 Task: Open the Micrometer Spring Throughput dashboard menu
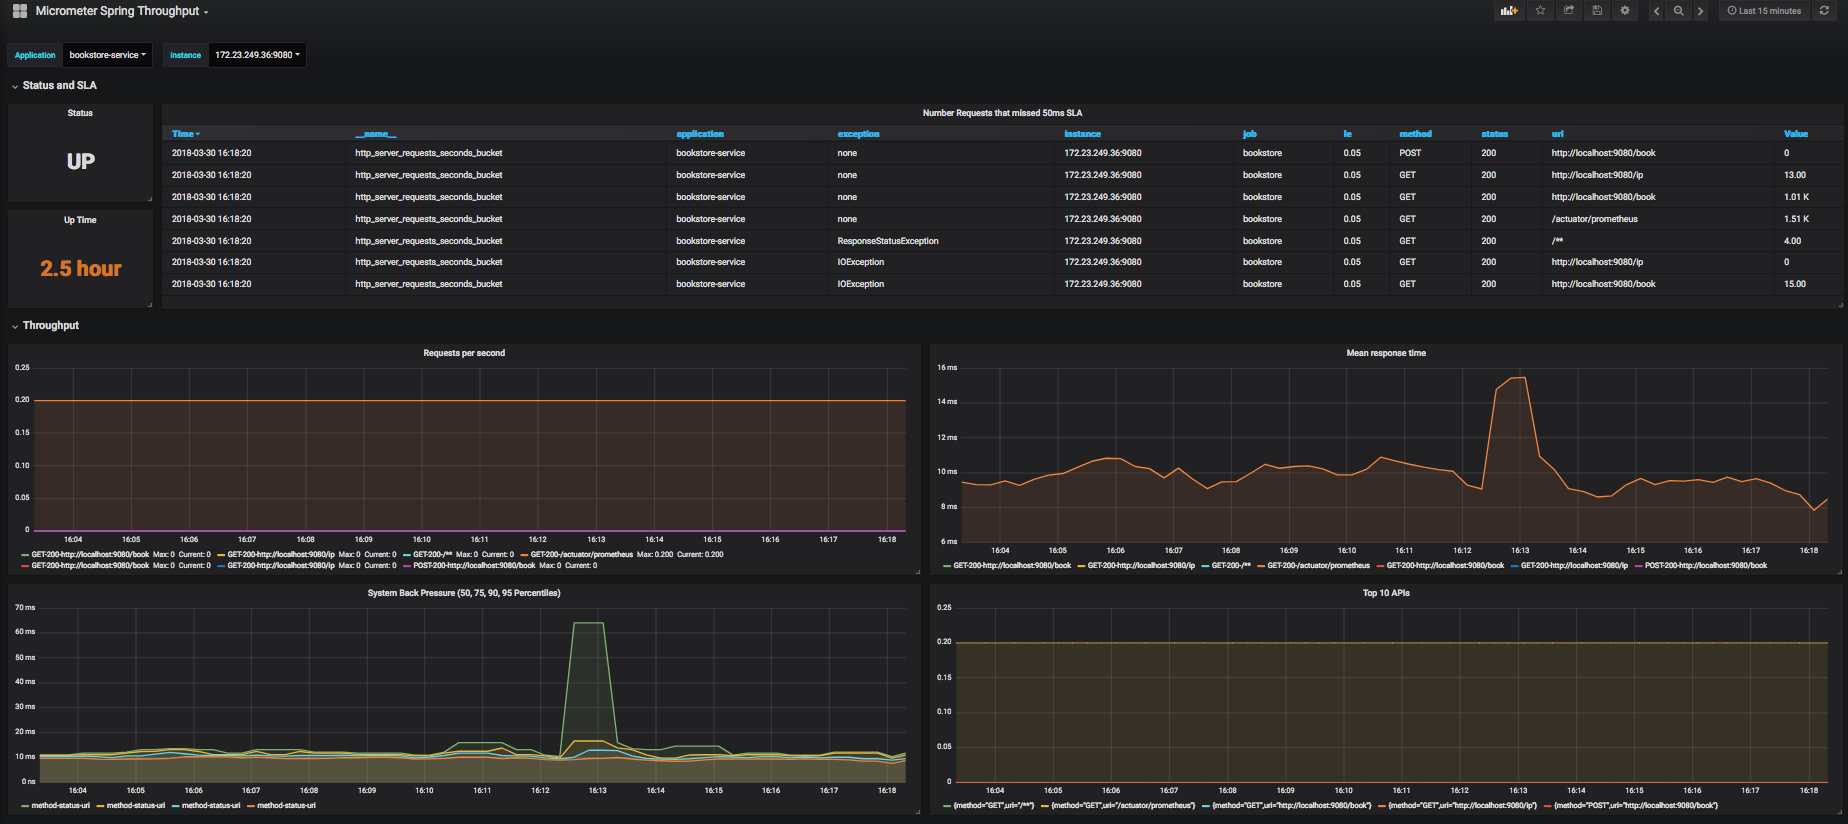pos(121,11)
